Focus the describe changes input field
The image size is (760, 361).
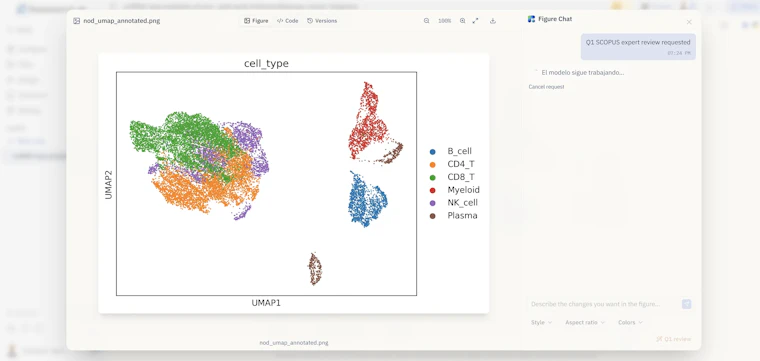[x=603, y=304]
